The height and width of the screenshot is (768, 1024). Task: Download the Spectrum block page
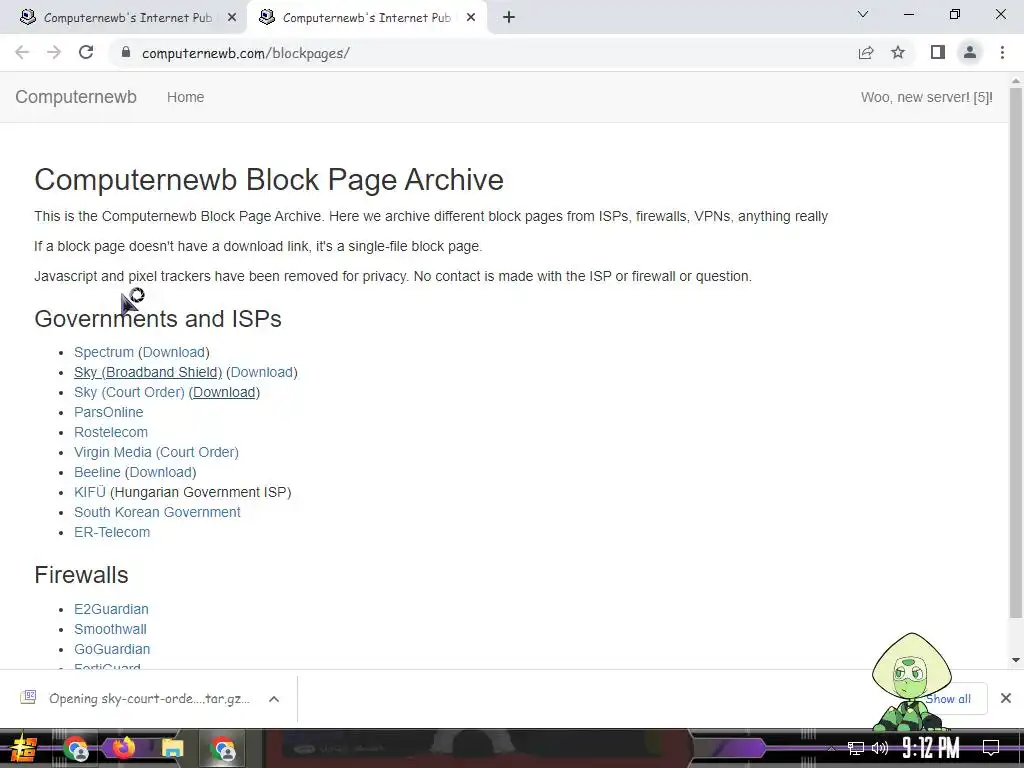click(174, 352)
